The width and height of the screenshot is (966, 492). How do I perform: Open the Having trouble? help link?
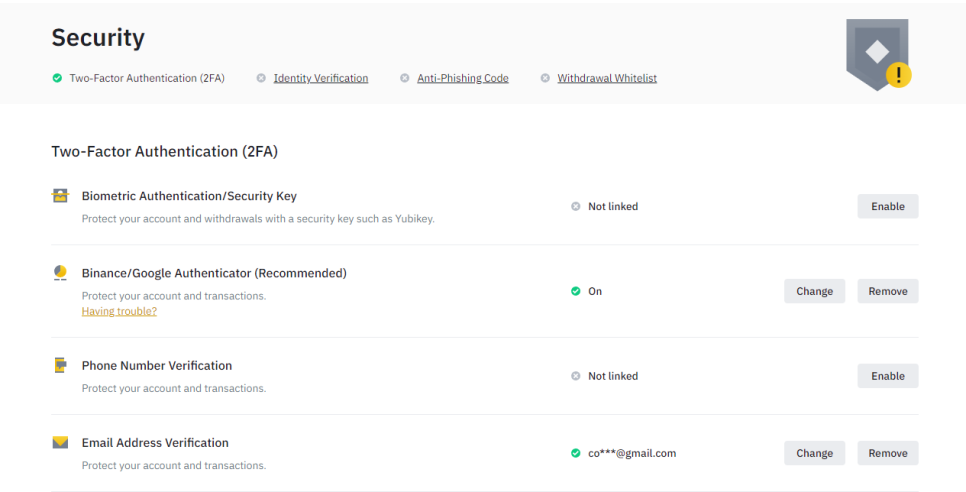[x=120, y=312]
